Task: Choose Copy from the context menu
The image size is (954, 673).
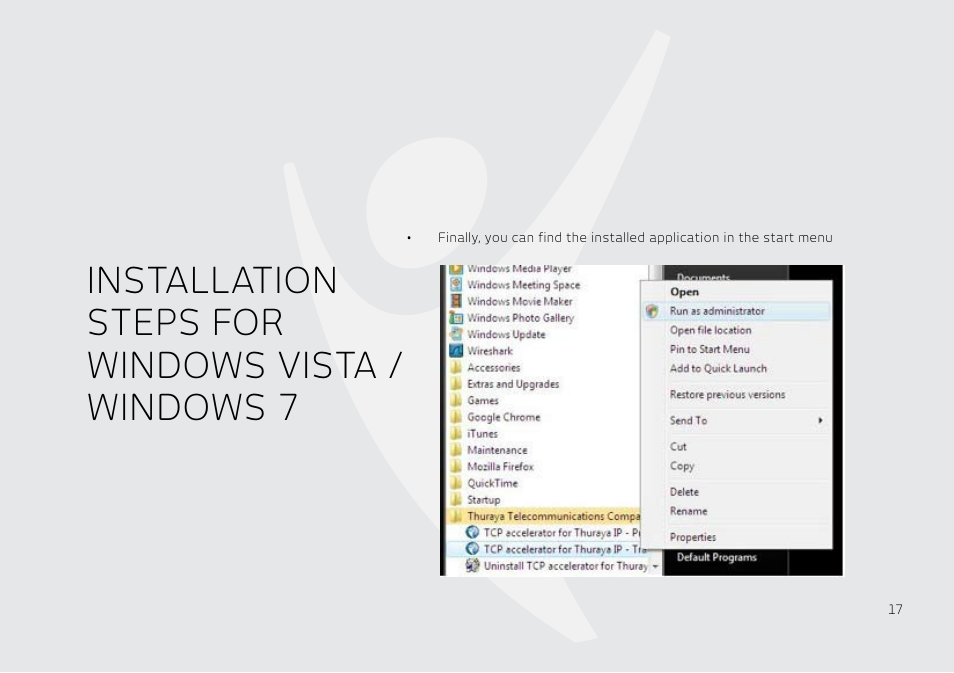Action: tap(682, 466)
